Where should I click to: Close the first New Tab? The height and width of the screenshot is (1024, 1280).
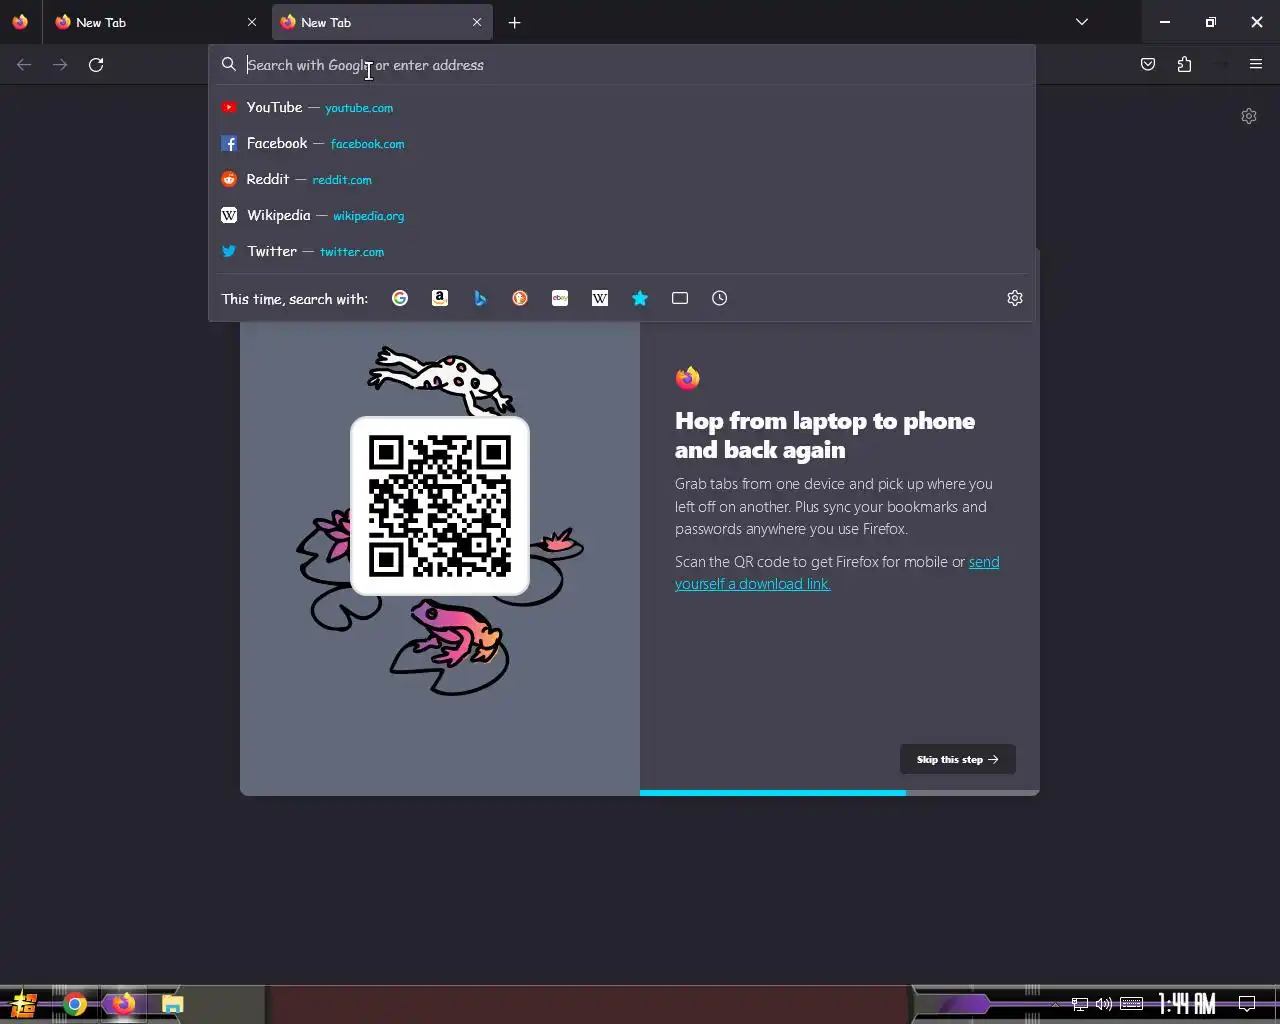[252, 22]
